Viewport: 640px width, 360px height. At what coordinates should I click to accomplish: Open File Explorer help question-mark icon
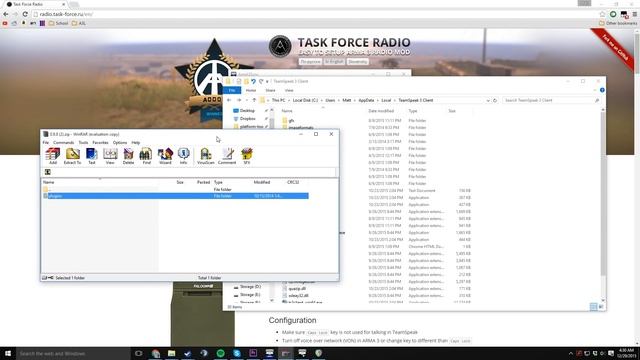click(602, 90)
